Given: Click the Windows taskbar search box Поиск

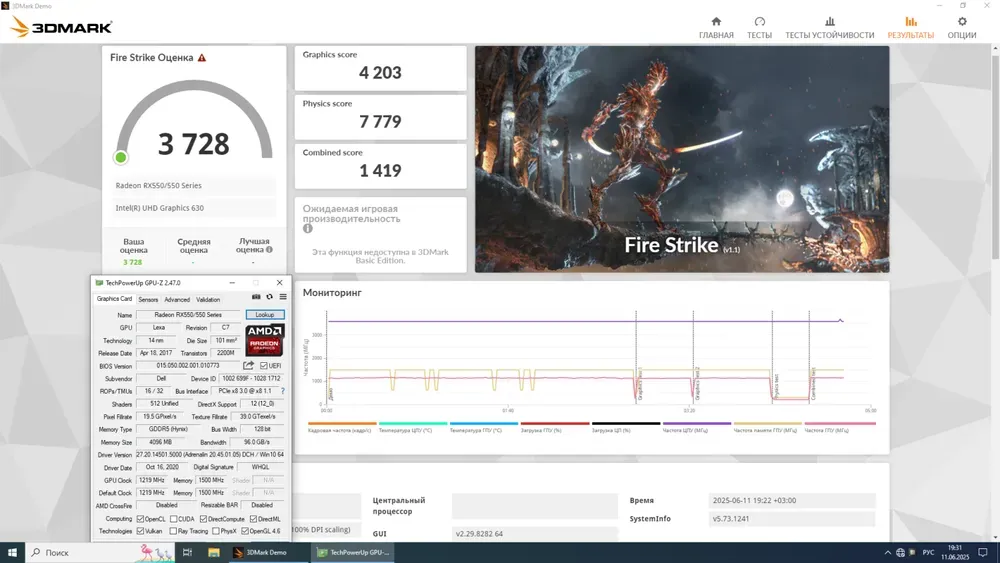Looking at the screenshot, I should tap(58, 552).
